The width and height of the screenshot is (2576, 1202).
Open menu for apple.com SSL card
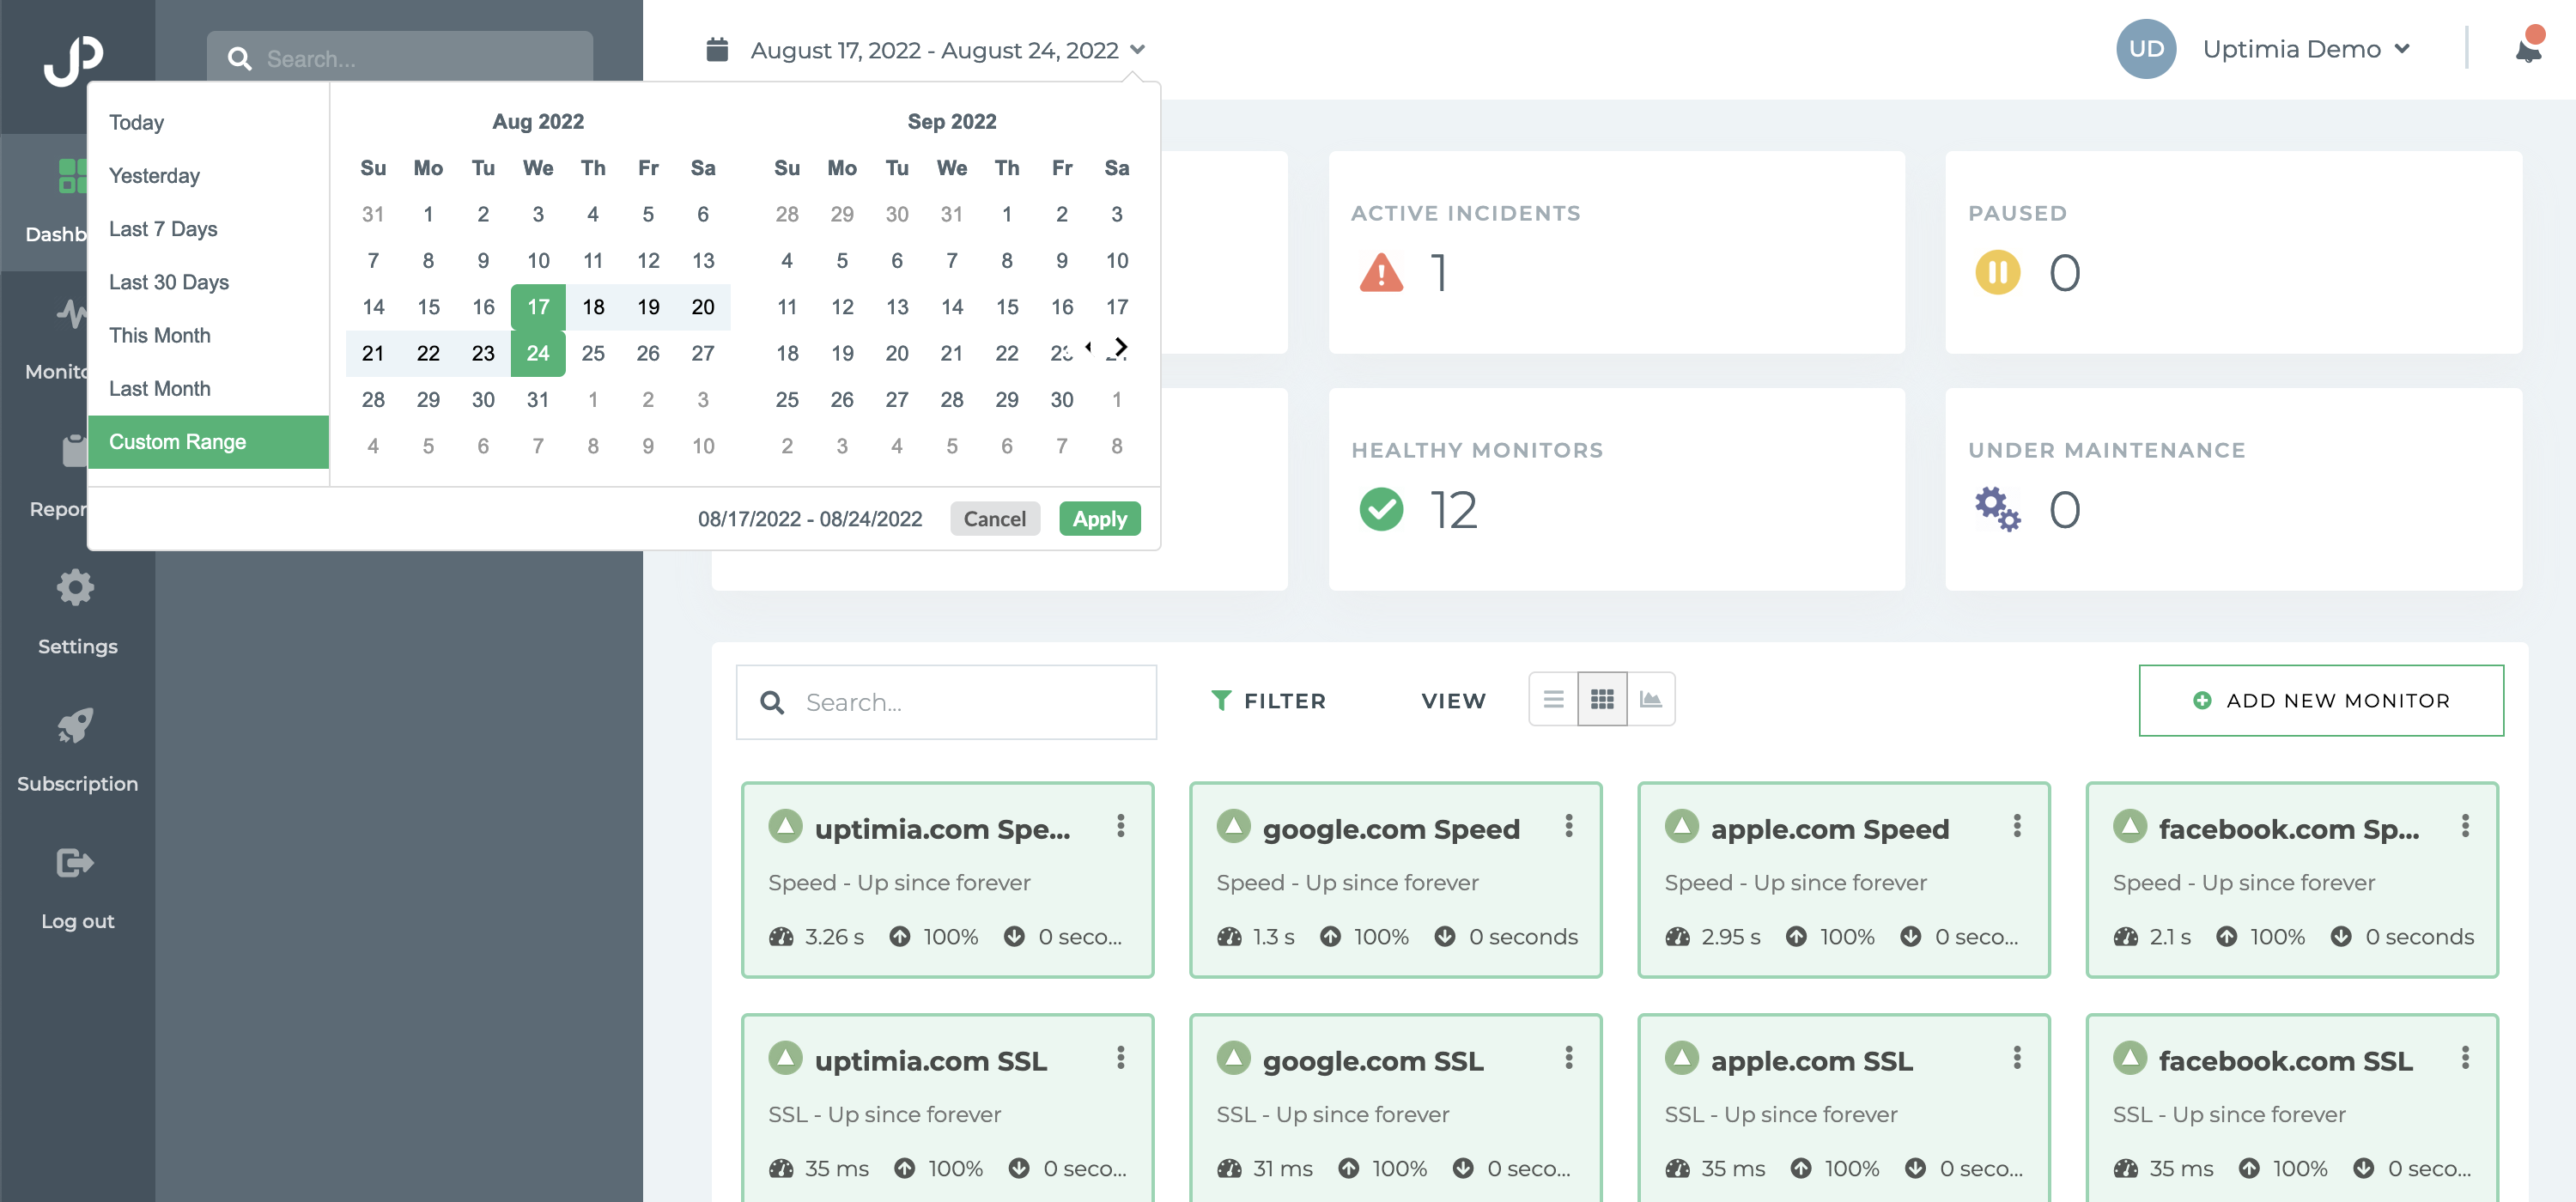pyautogui.click(x=2017, y=1058)
